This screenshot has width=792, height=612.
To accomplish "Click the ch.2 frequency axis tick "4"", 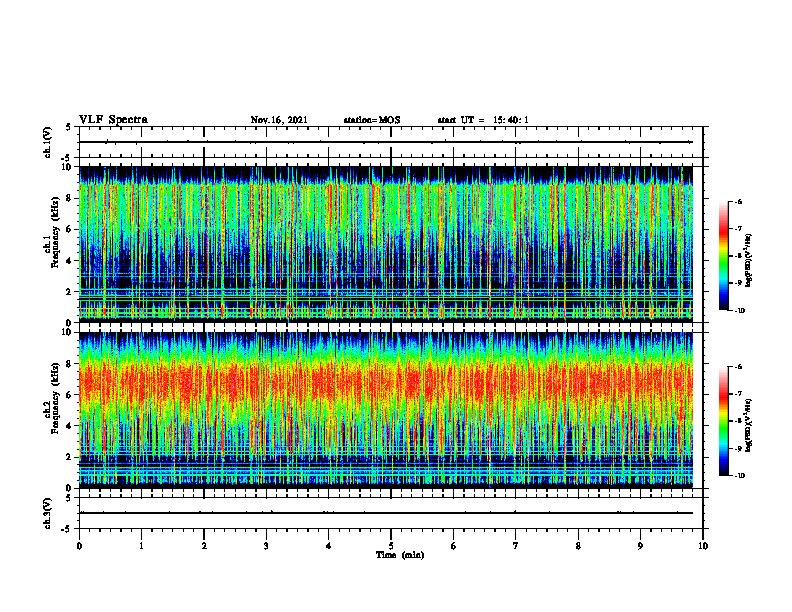I will (70, 426).
